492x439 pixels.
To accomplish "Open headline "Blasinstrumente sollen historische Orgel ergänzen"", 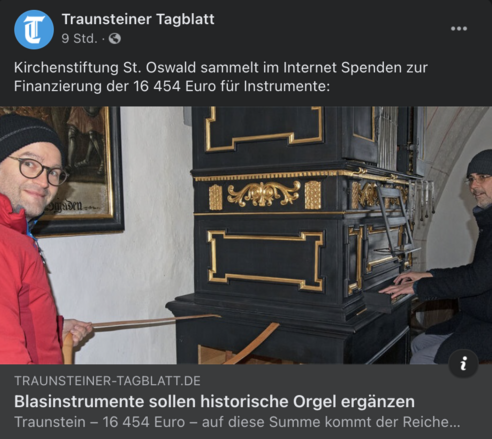I will pyautogui.click(x=214, y=402).
